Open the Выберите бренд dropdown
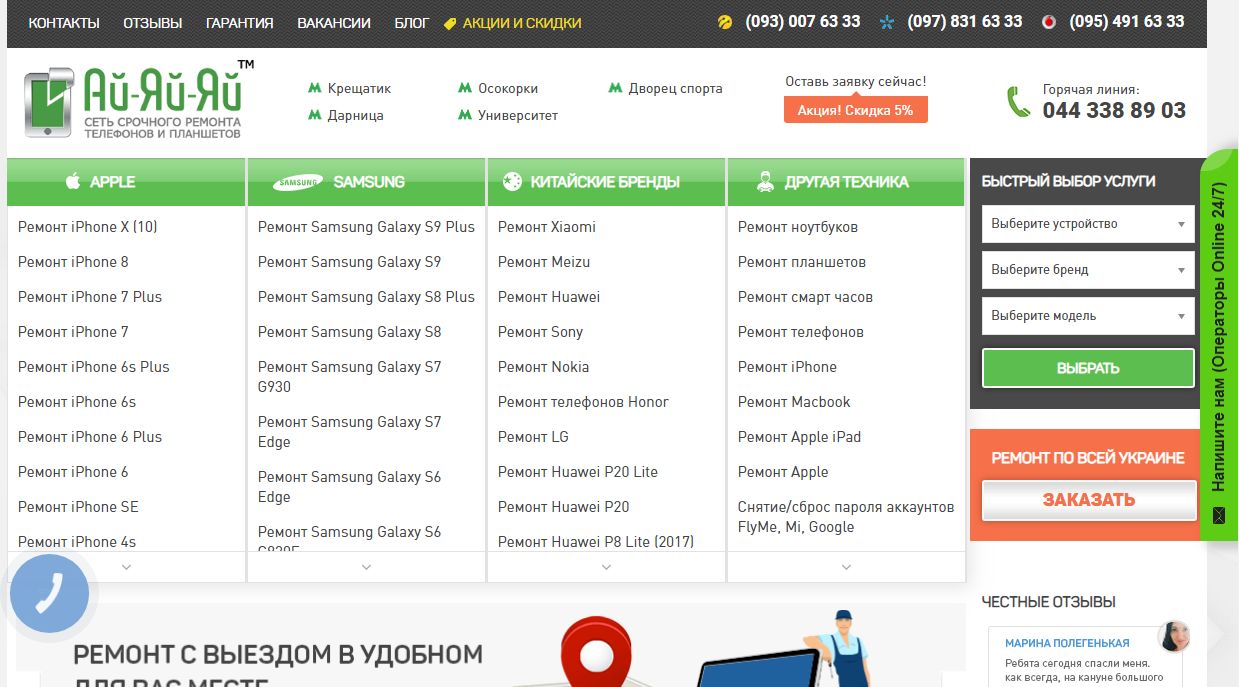1239x687 pixels. [1088, 270]
